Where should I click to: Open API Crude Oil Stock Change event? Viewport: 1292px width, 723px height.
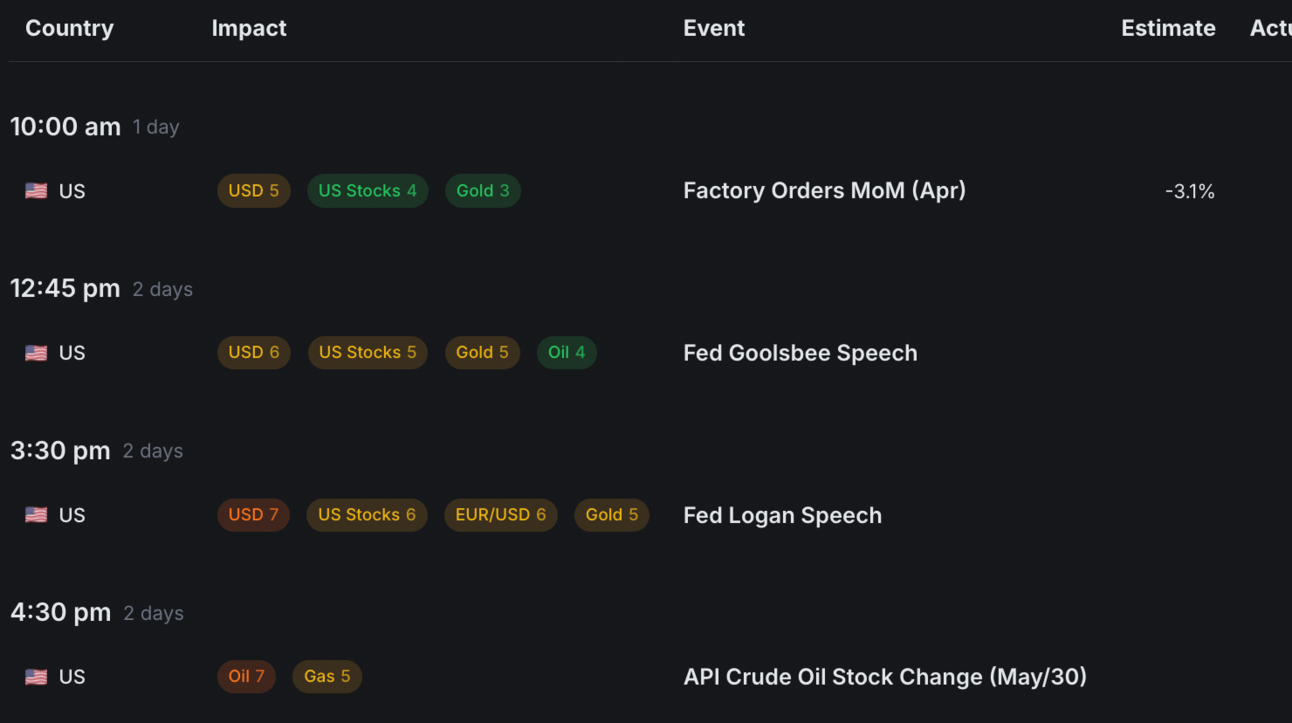click(884, 677)
